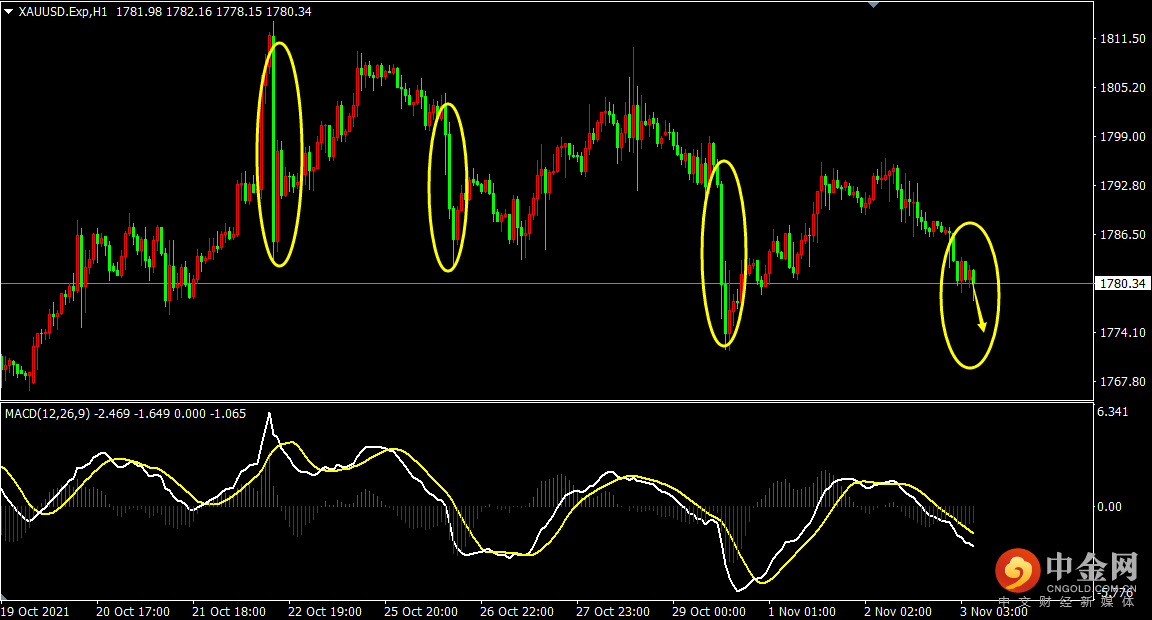1152x620 pixels.
Task: Click the 6.341 MACD scale value
Action: [1112, 412]
